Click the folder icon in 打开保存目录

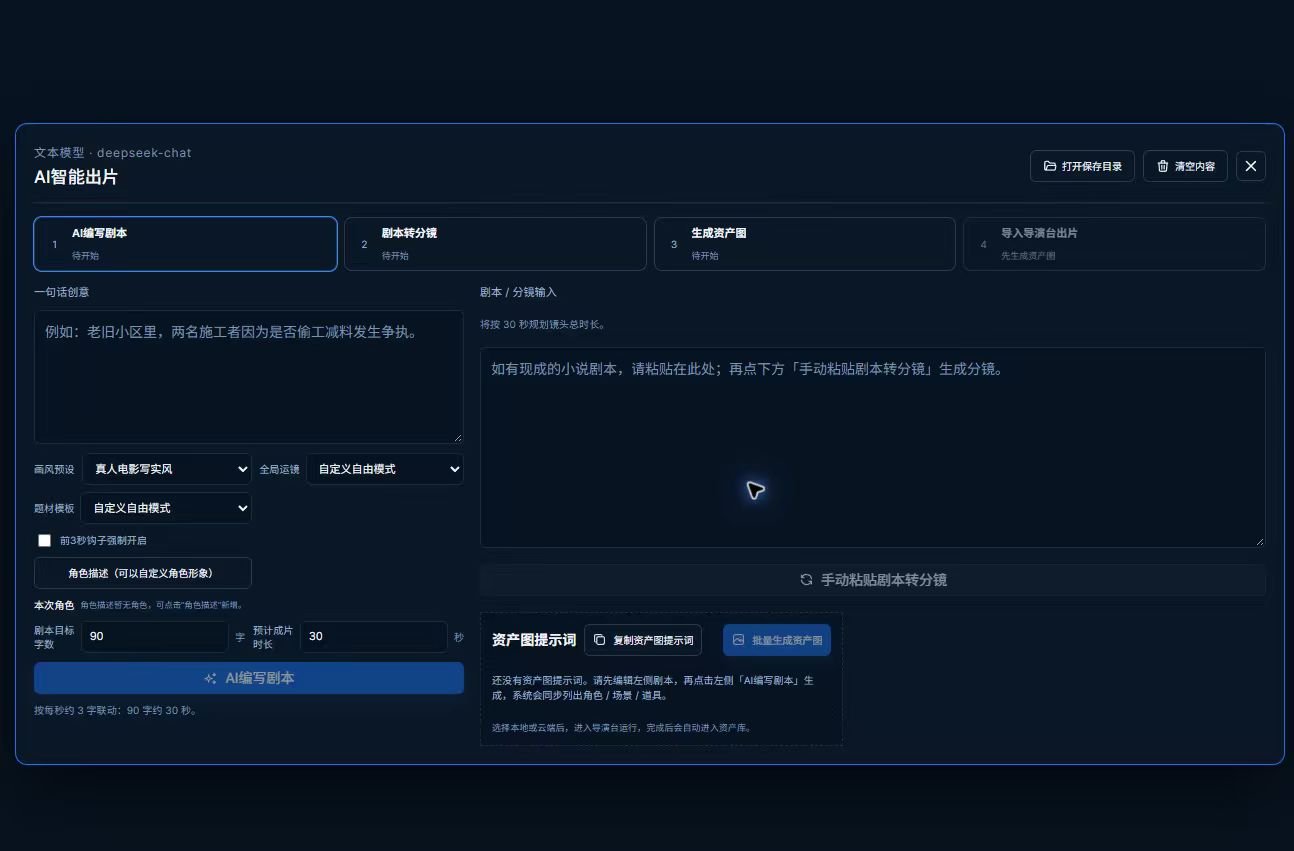point(1050,166)
